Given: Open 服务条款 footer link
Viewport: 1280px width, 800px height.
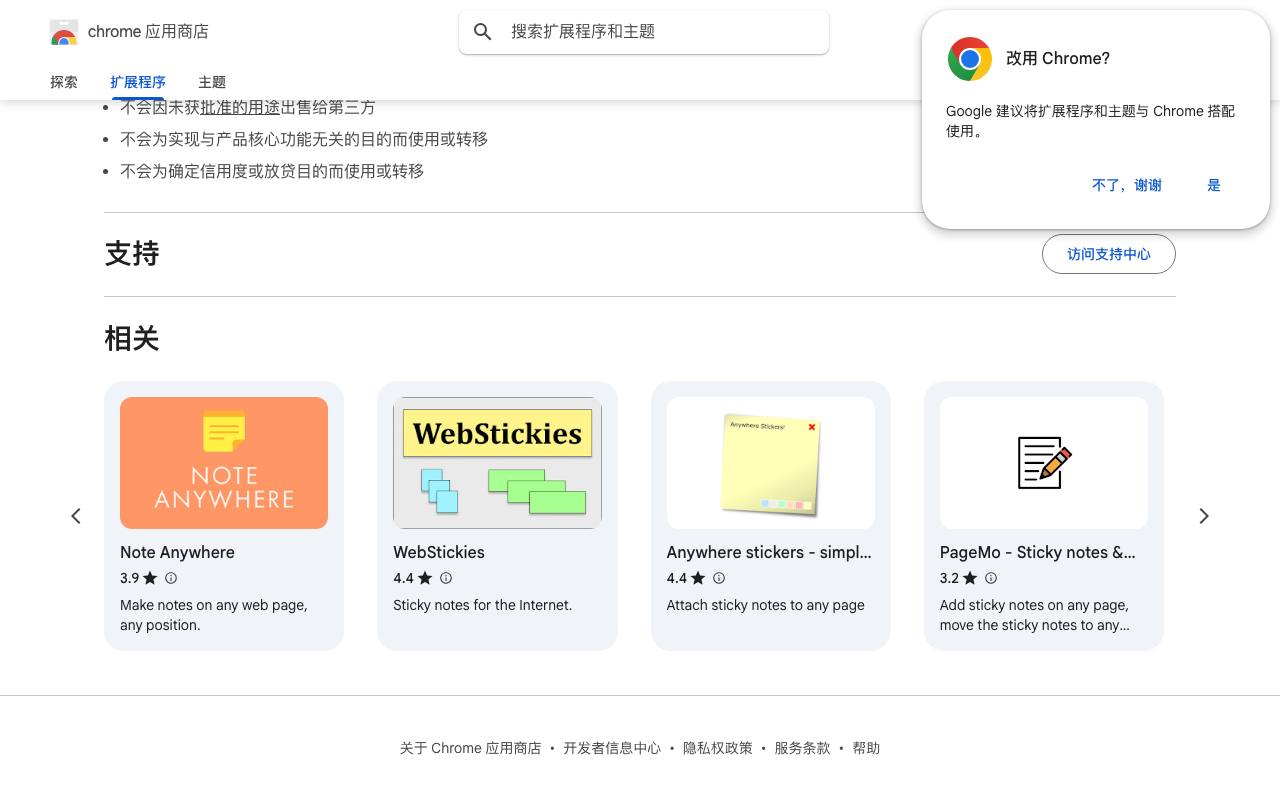Looking at the screenshot, I should (802, 748).
